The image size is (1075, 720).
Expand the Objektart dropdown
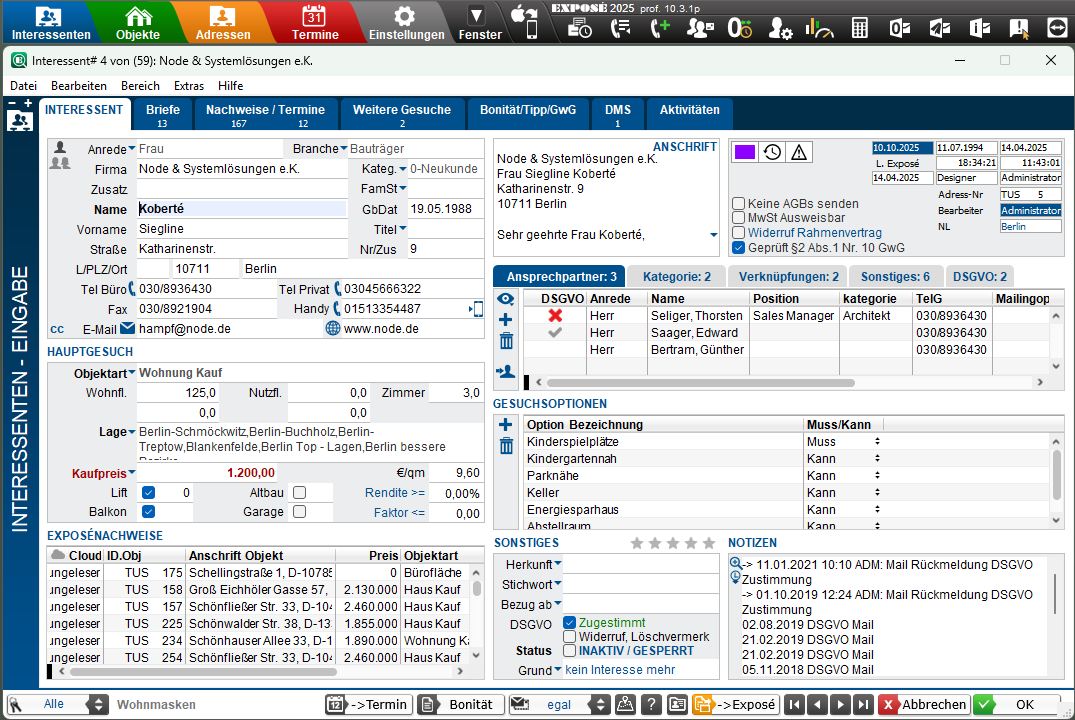click(x=131, y=373)
